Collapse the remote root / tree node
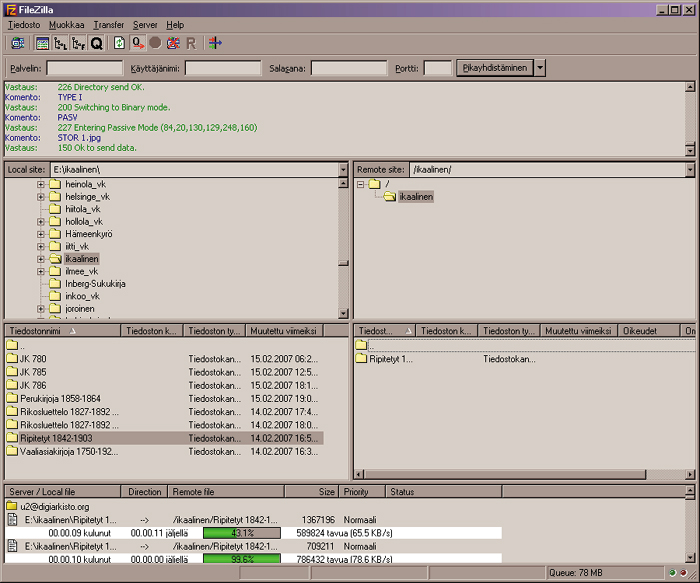This screenshot has width=700, height=583. (x=361, y=184)
